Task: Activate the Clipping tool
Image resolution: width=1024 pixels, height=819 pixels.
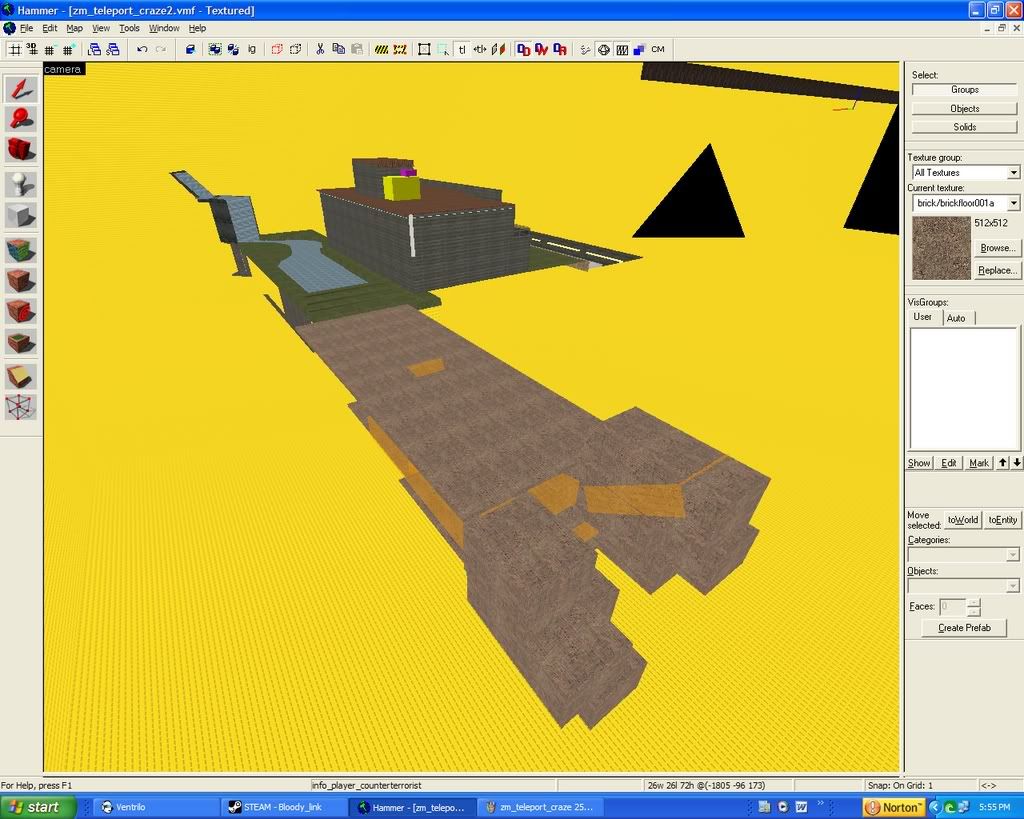Action: coord(21,376)
